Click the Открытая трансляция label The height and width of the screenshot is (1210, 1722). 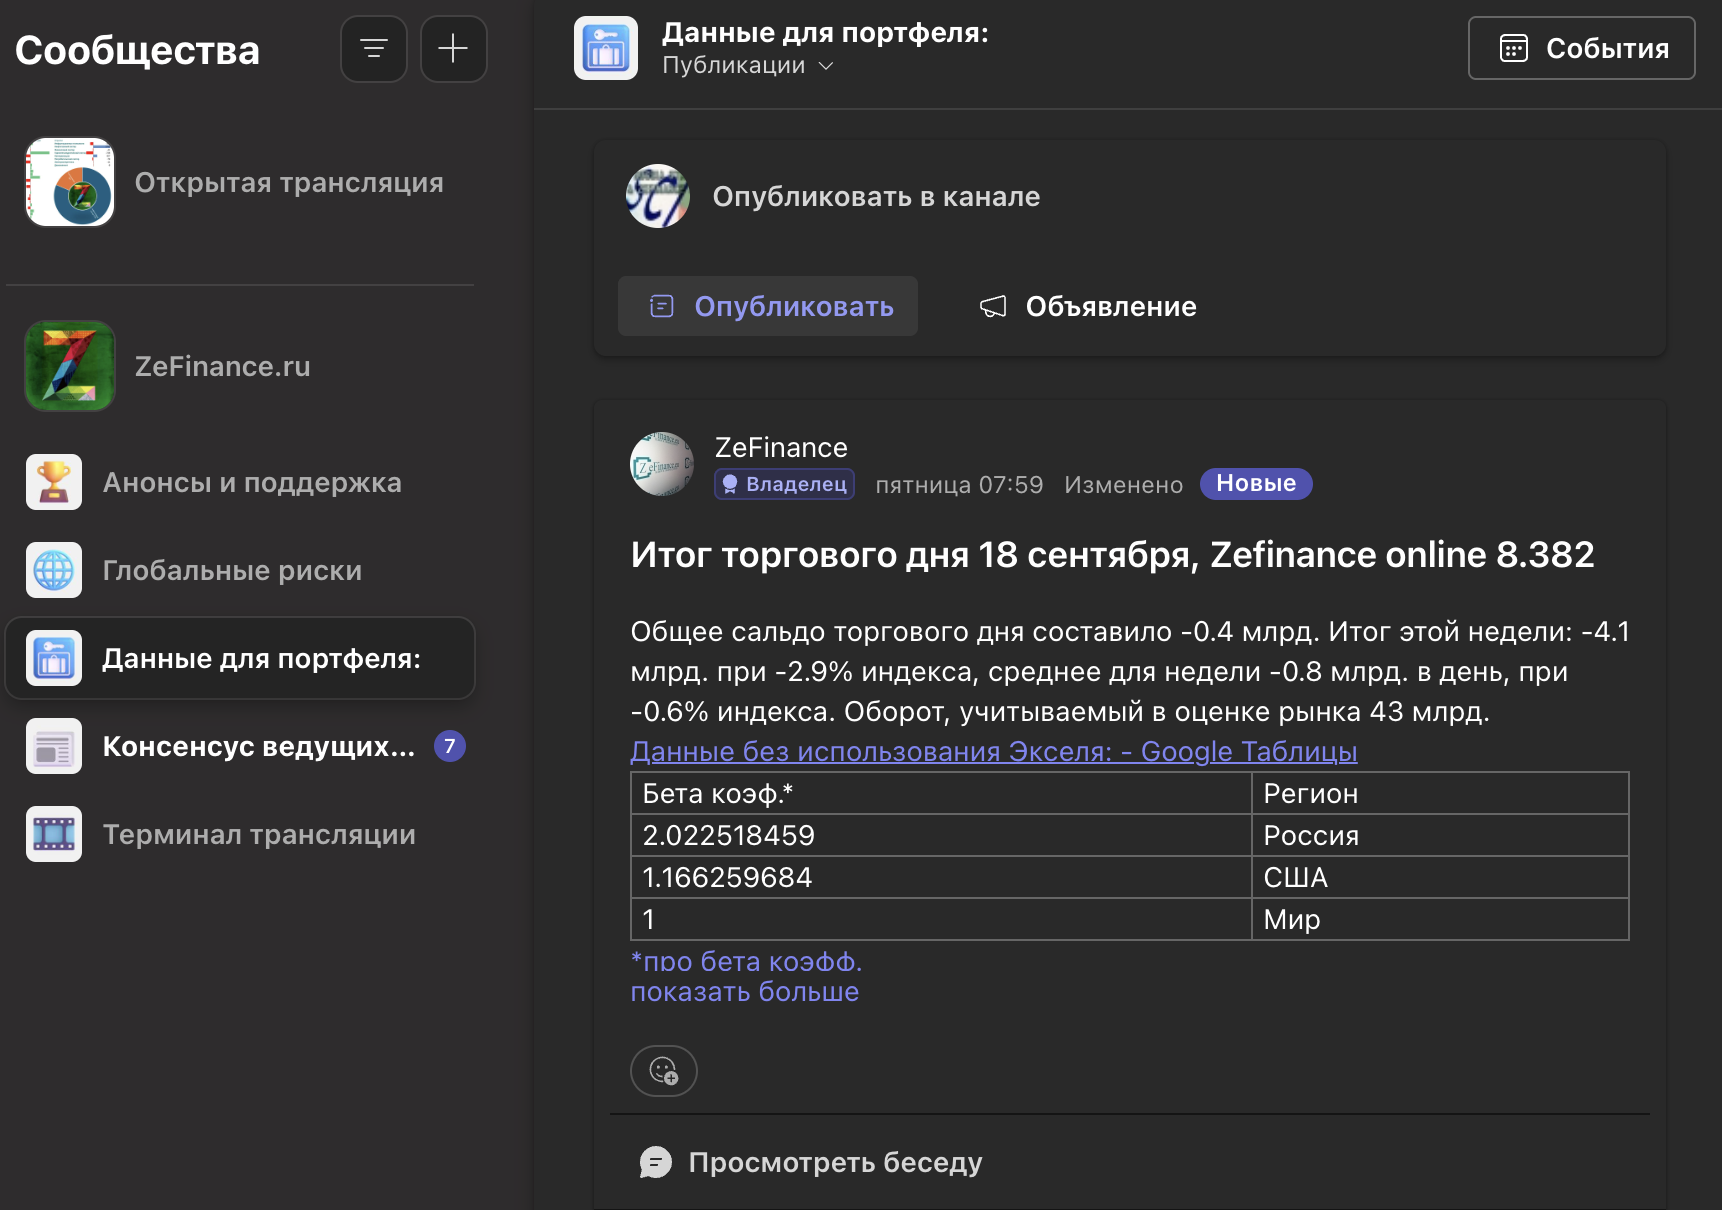pyautogui.click(x=289, y=182)
